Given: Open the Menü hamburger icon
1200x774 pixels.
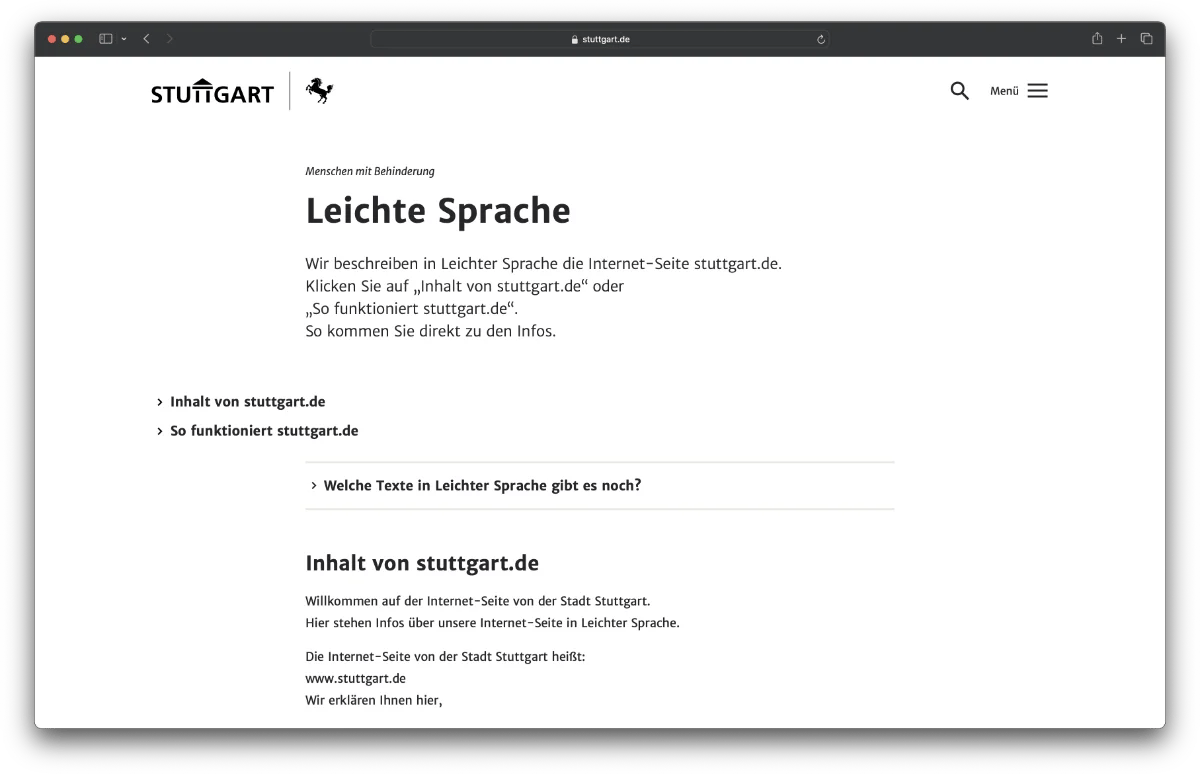Looking at the screenshot, I should tap(1038, 91).
